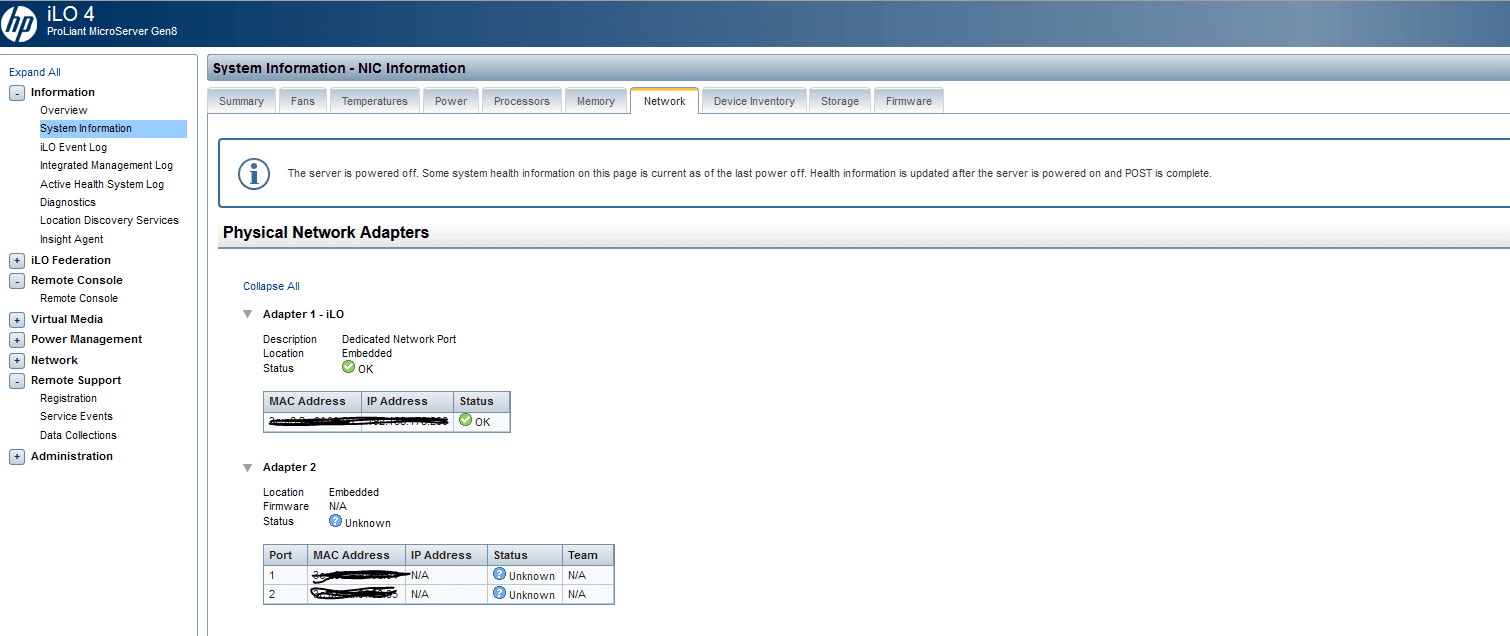Viewport: 1510px width, 636px height.
Task: Expand the Power Management tree section
Action: click(x=17, y=340)
